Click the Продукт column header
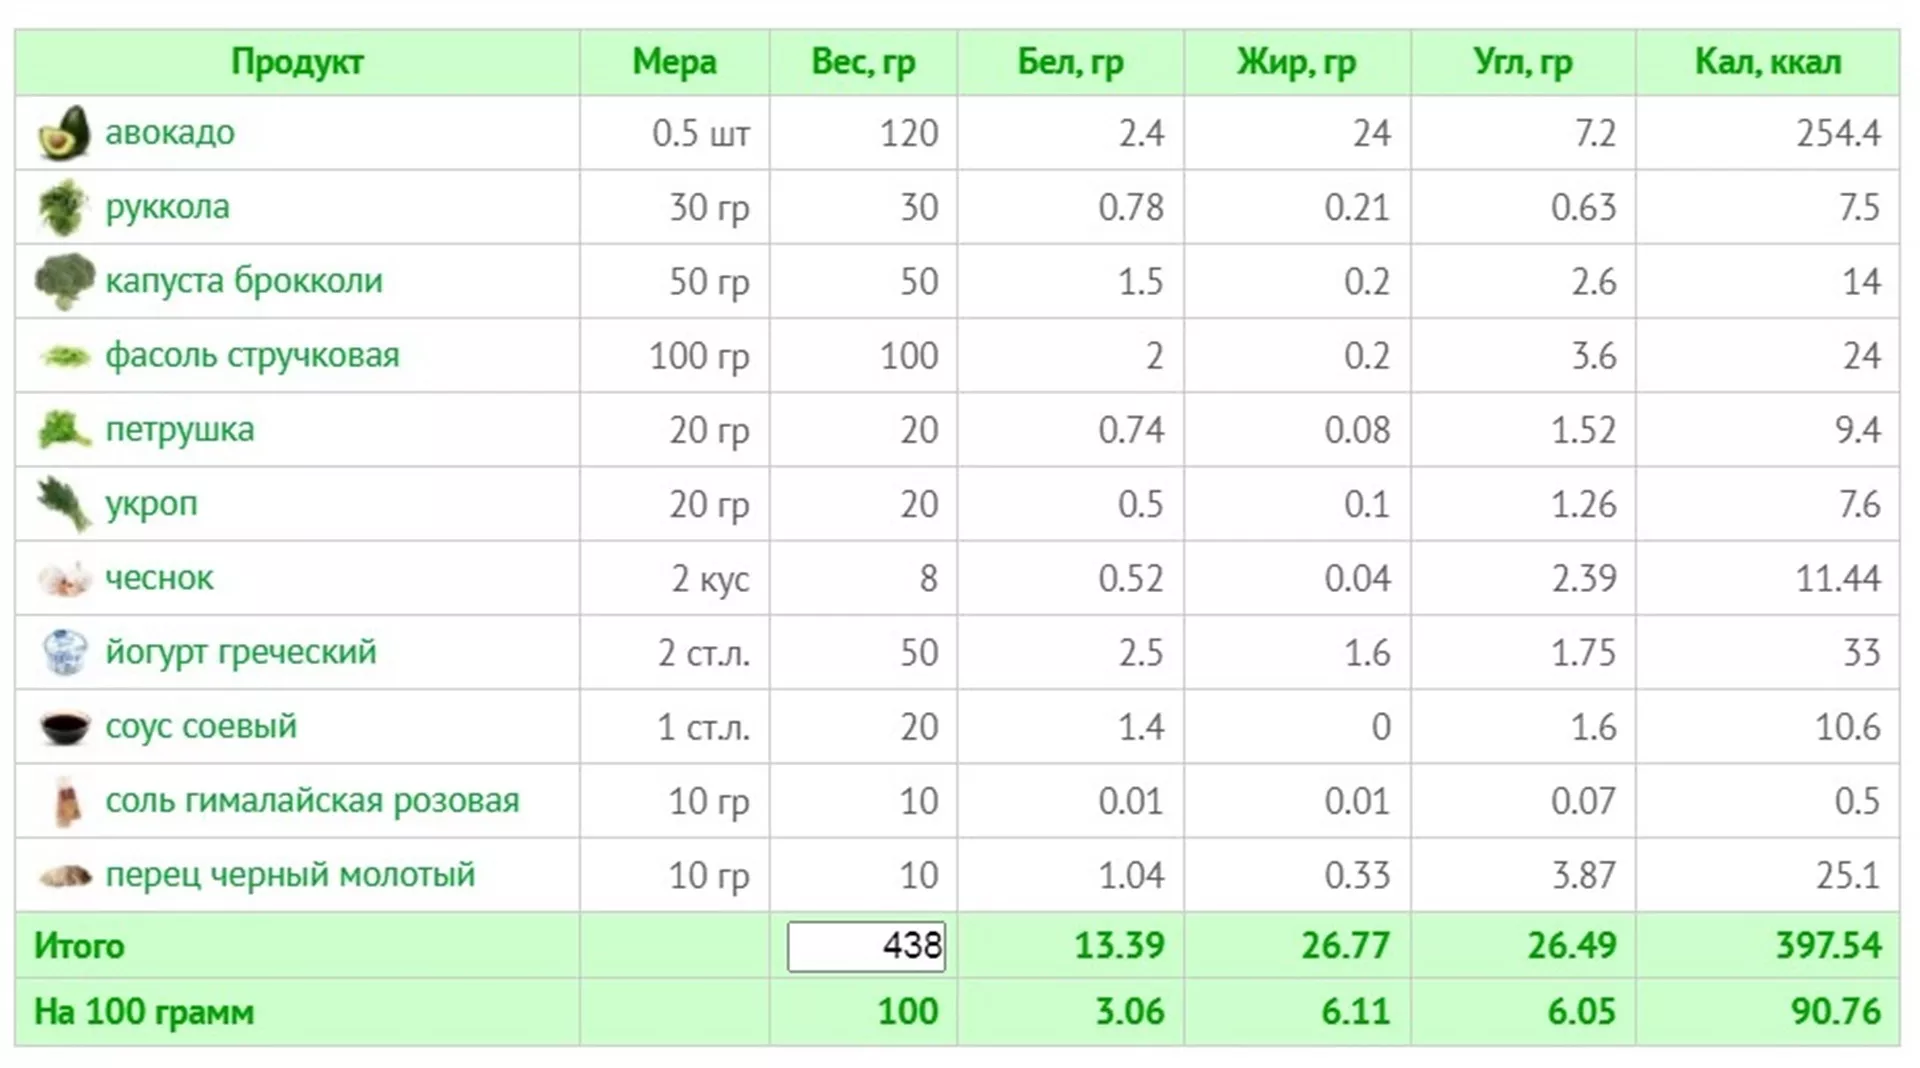 point(297,62)
